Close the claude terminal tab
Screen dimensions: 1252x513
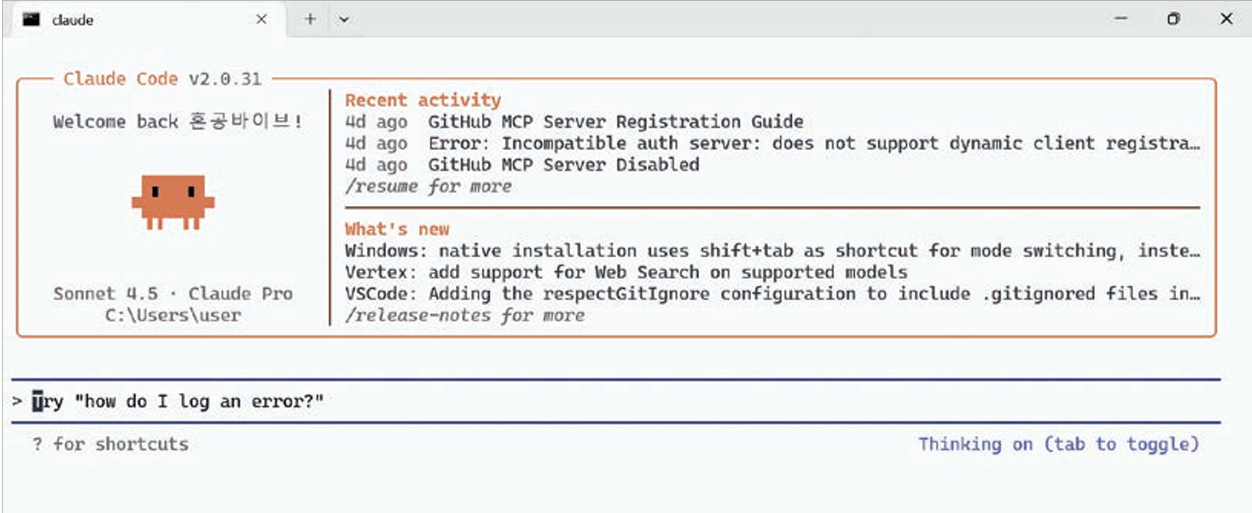tap(261, 19)
